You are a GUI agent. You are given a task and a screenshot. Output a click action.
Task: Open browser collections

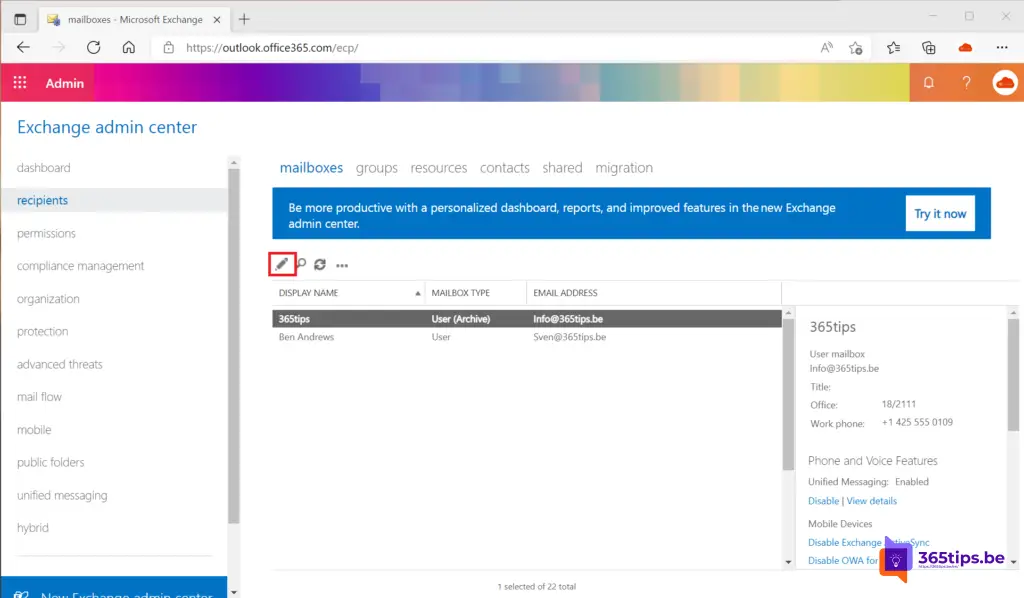(x=928, y=47)
